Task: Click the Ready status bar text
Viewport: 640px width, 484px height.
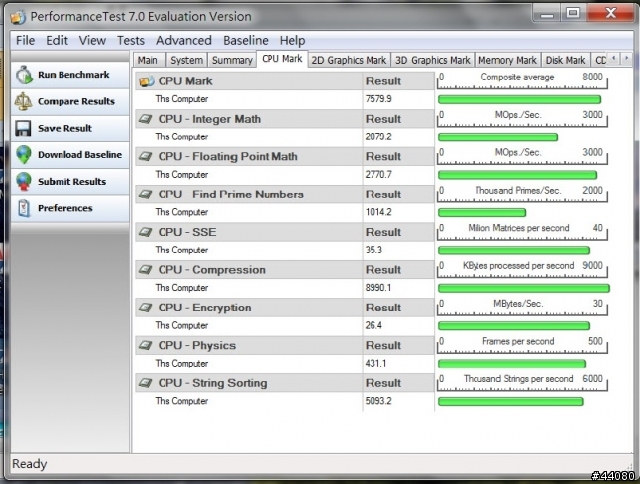Action: point(30,464)
